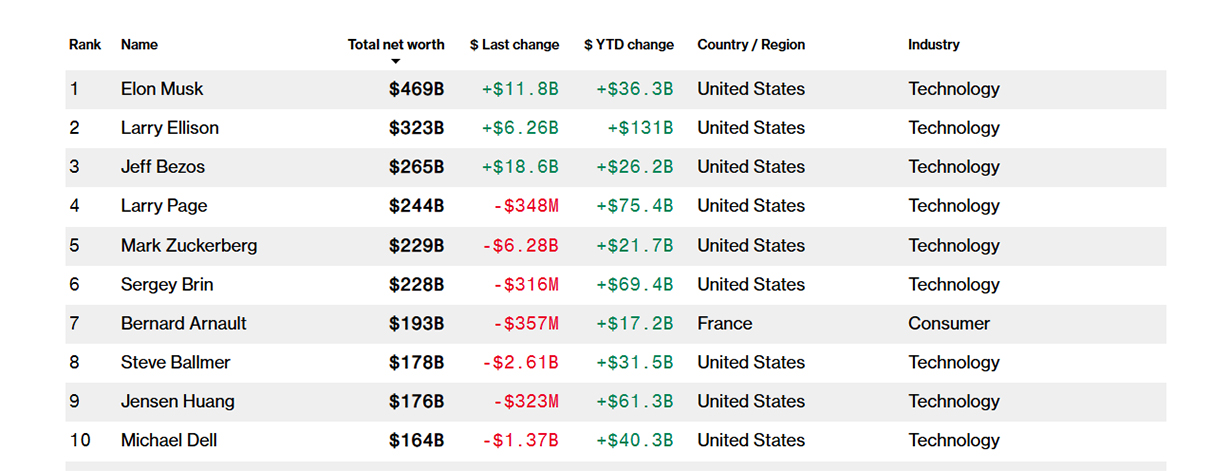Open Mark Zuckerberg's profile

point(189,245)
